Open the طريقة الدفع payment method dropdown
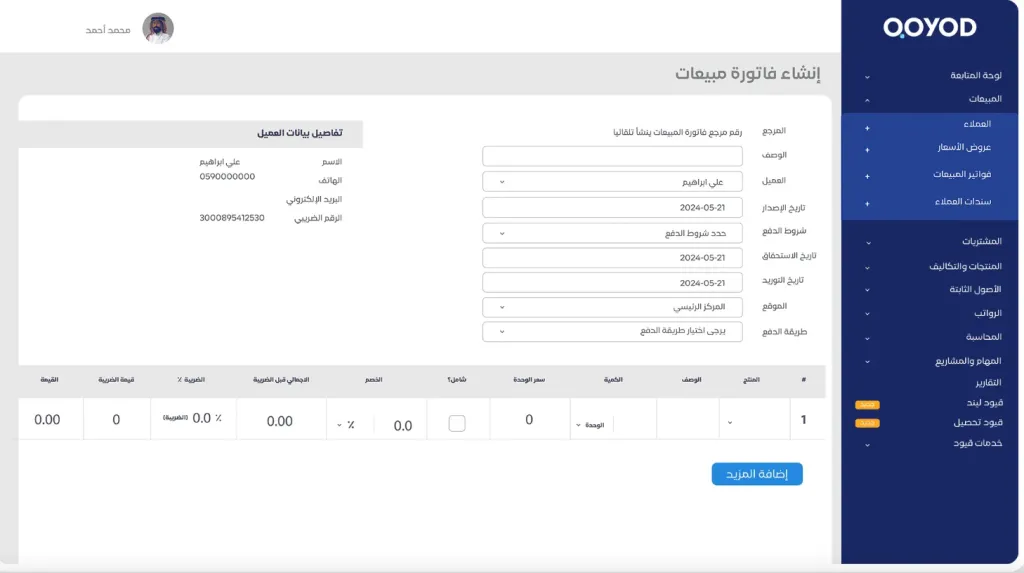The height and width of the screenshot is (573, 1024). (612, 331)
